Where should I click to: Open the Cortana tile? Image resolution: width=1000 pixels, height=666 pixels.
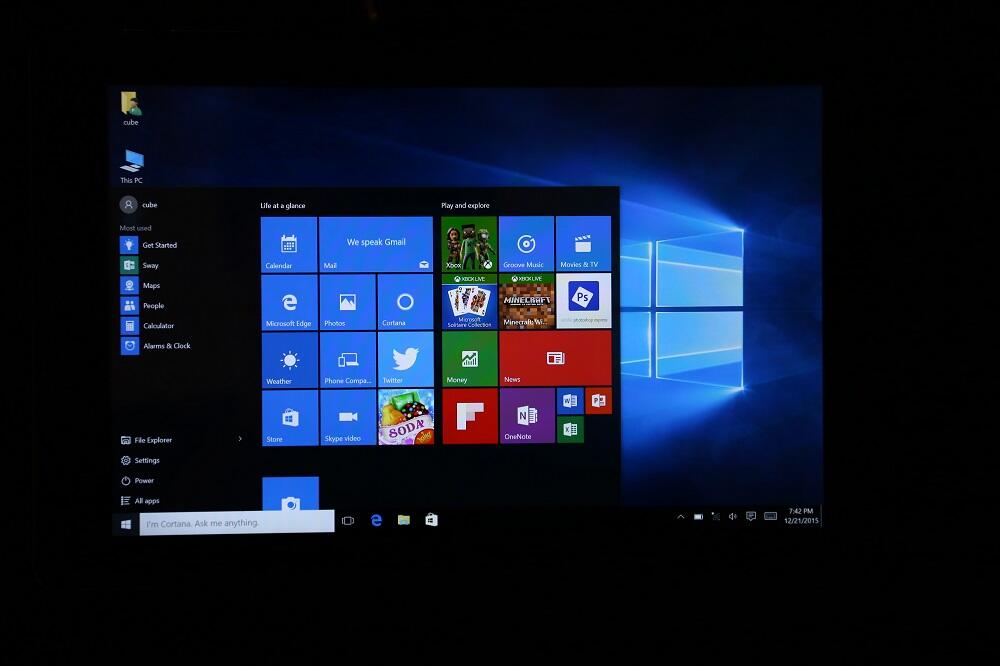coord(405,302)
